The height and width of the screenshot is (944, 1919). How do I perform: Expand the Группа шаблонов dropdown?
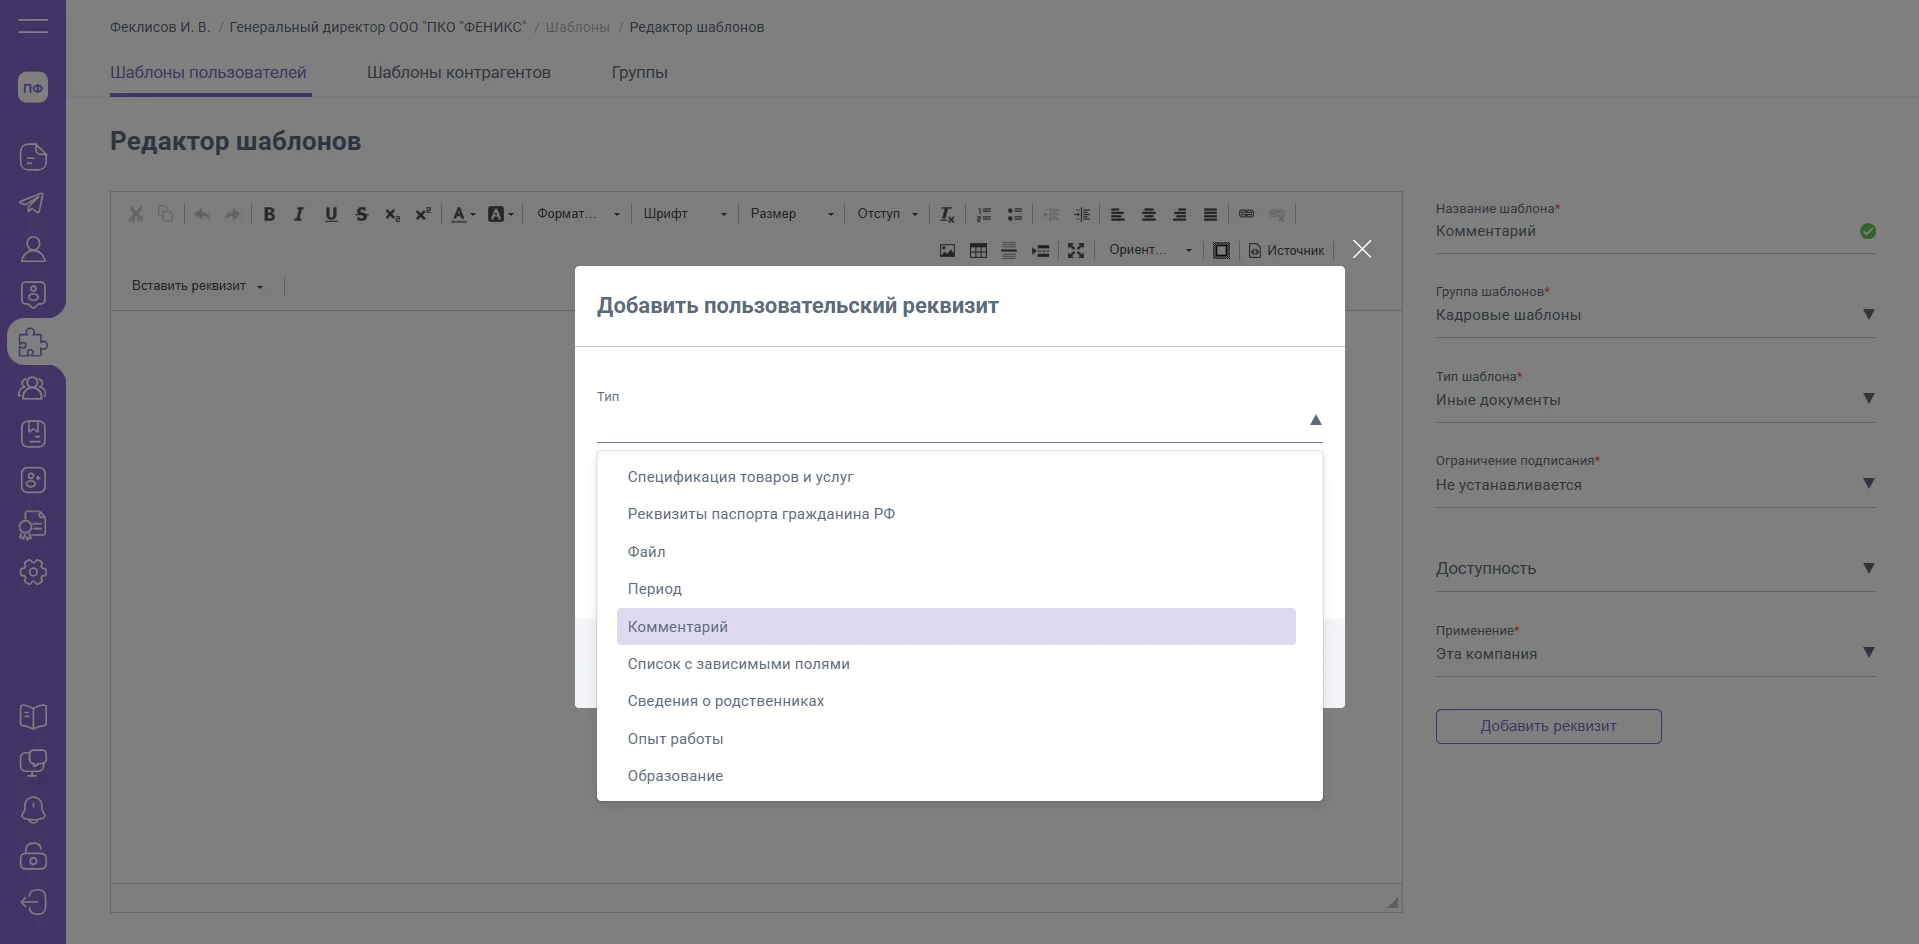(1868, 314)
